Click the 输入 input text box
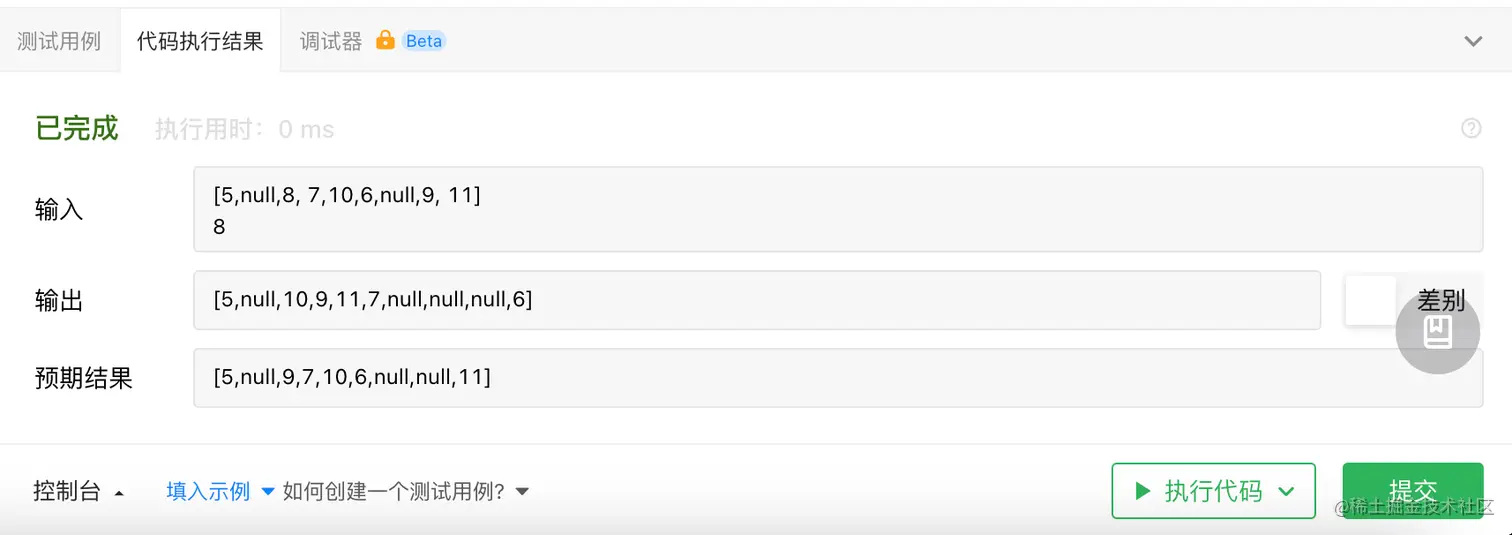This screenshot has width=1512, height=535. click(x=838, y=209)
